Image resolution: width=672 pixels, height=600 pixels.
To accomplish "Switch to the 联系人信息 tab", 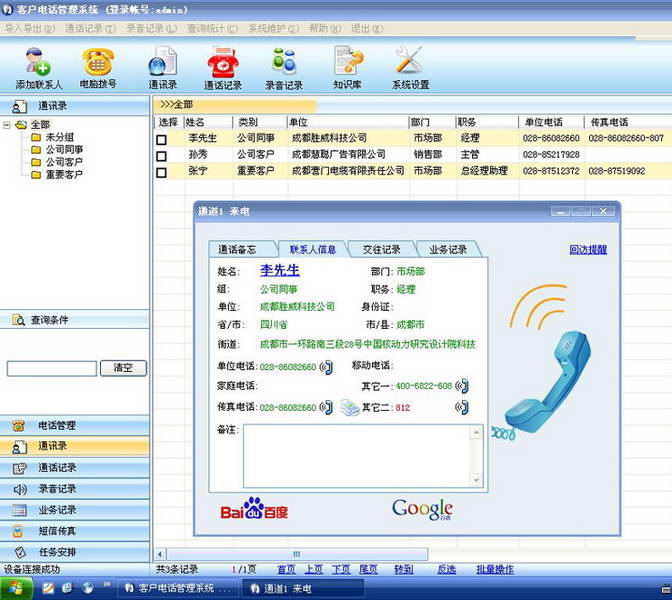I will [313, 249].
